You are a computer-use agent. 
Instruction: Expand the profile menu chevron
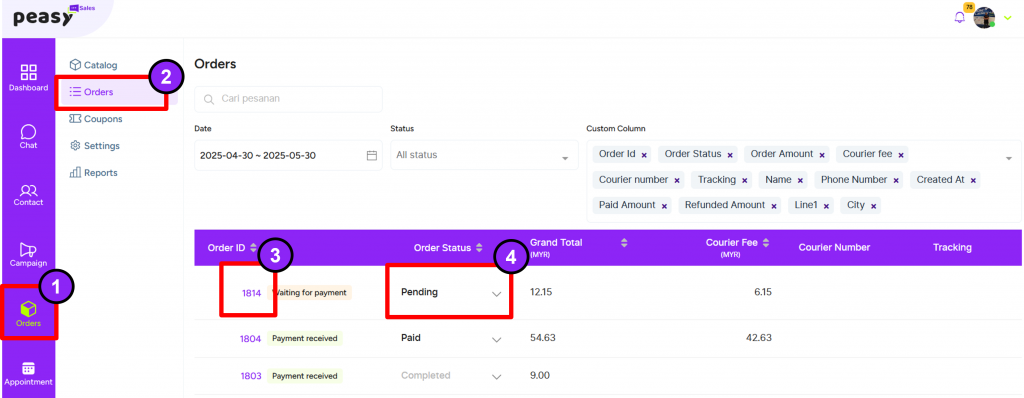1007,18
